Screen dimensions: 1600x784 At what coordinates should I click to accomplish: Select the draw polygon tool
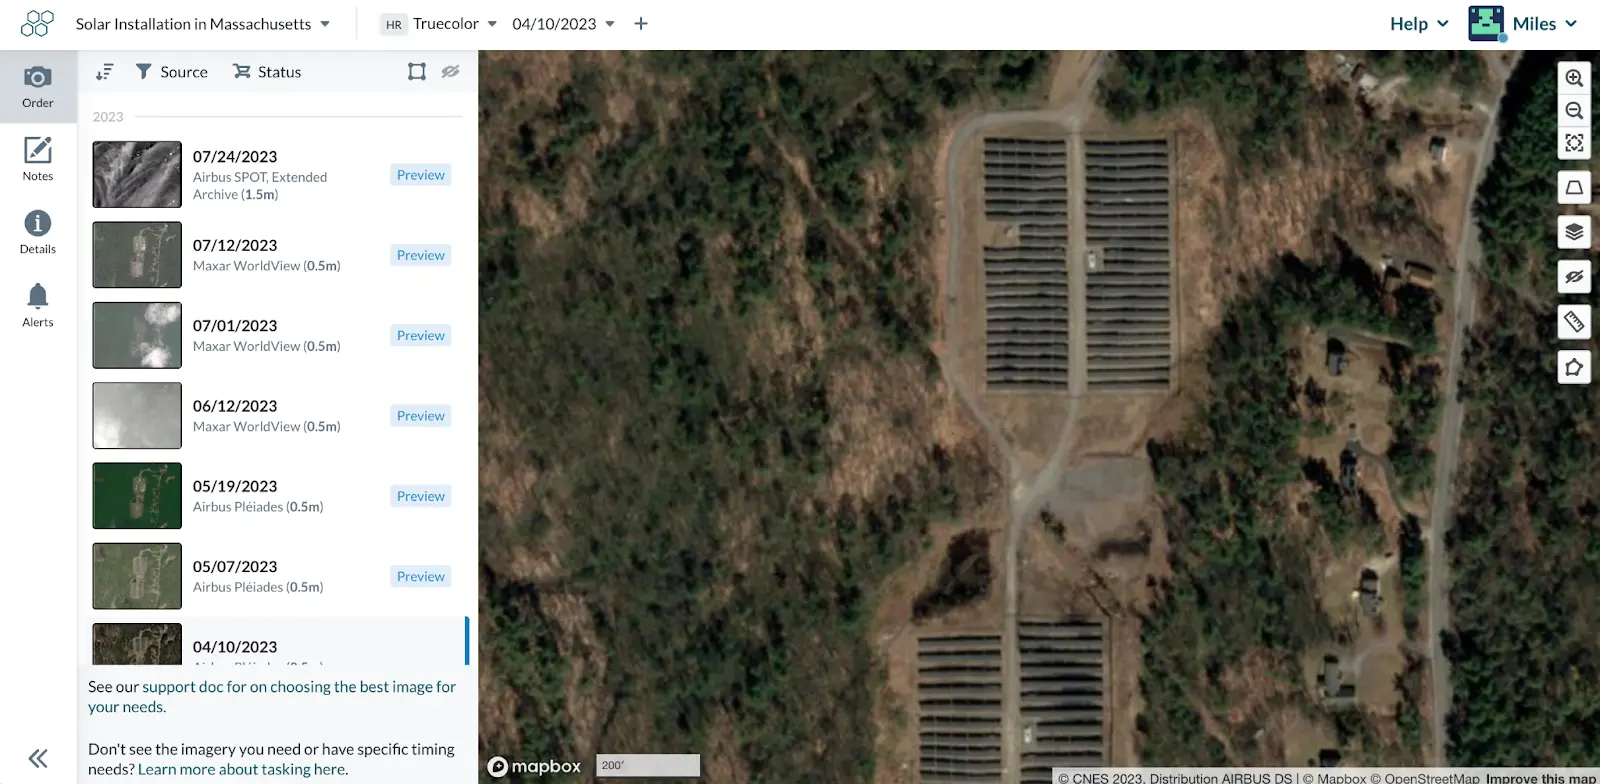click(x=1574, y=367)
